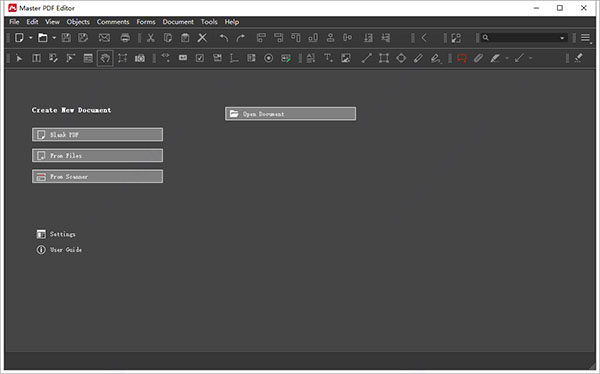The width and height of the screenshot is (600, 374).
Task: Select the Rectangle drawing tool
Action: coord(384,58)
